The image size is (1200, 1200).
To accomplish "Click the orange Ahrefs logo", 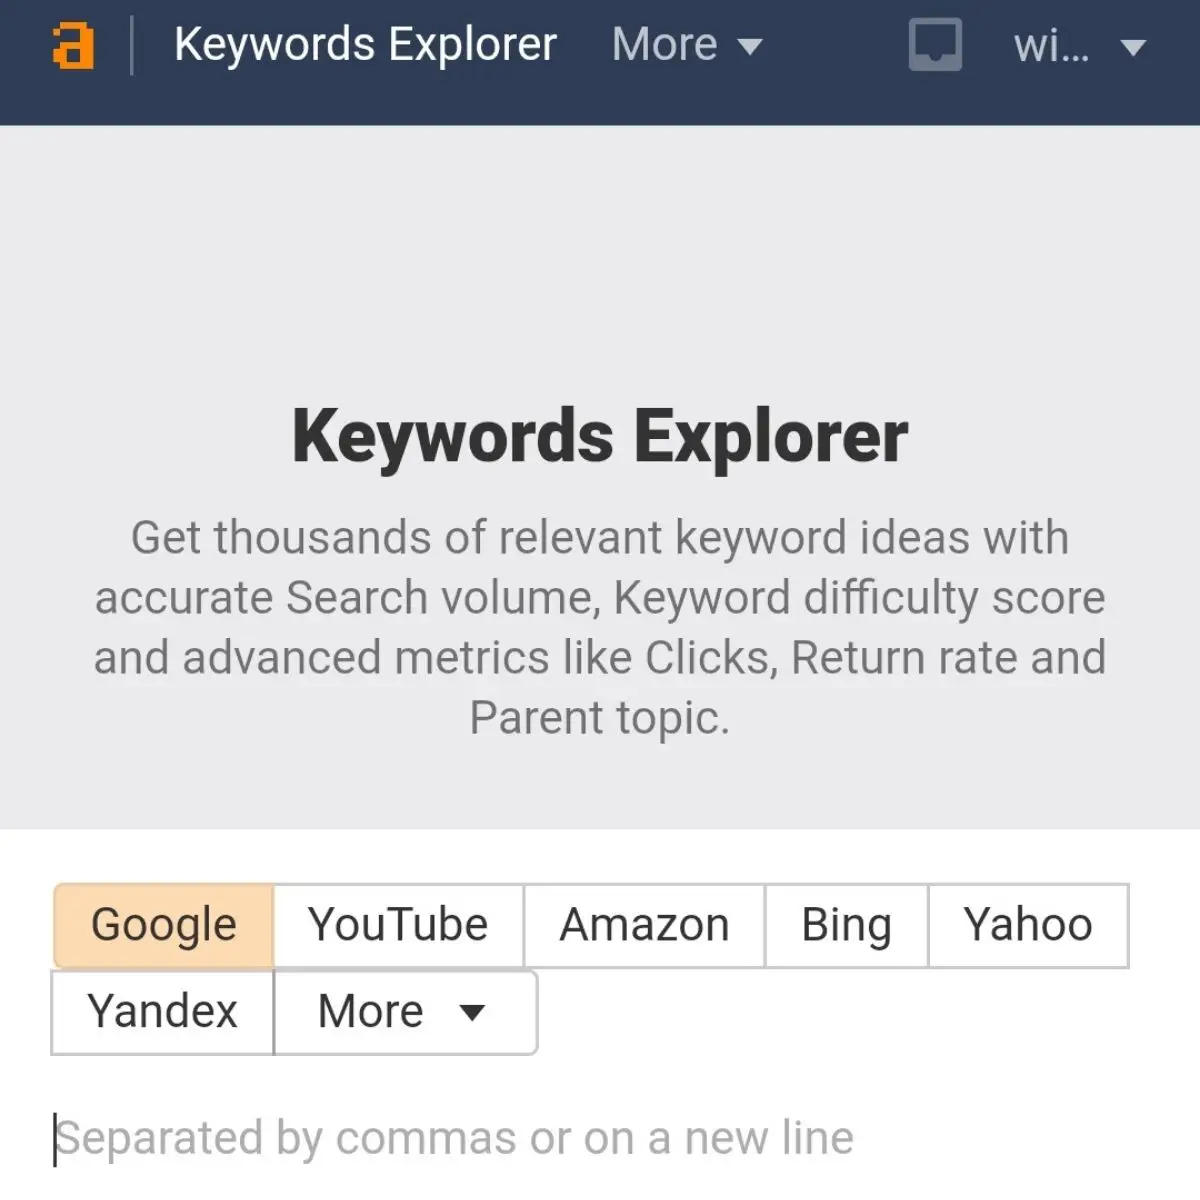I will [74, 45].
